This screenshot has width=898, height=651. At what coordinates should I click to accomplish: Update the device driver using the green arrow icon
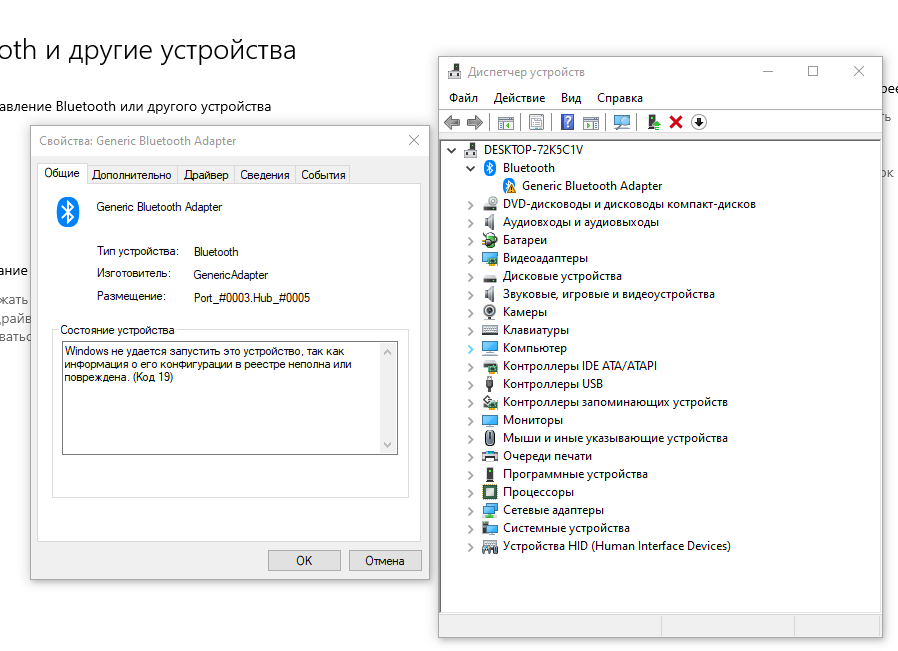click(x=653, y=122)
